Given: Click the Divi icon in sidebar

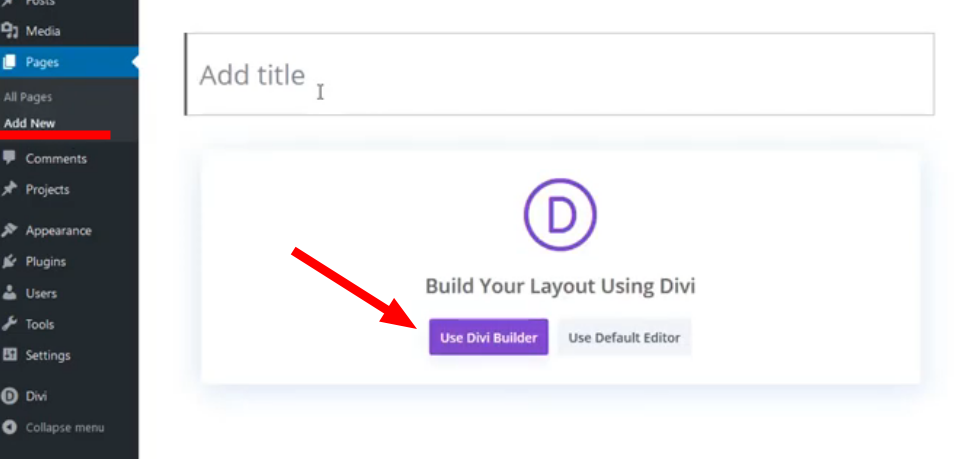Looking at the screenshot, I should pyautogui.click(x=10, y=396).
